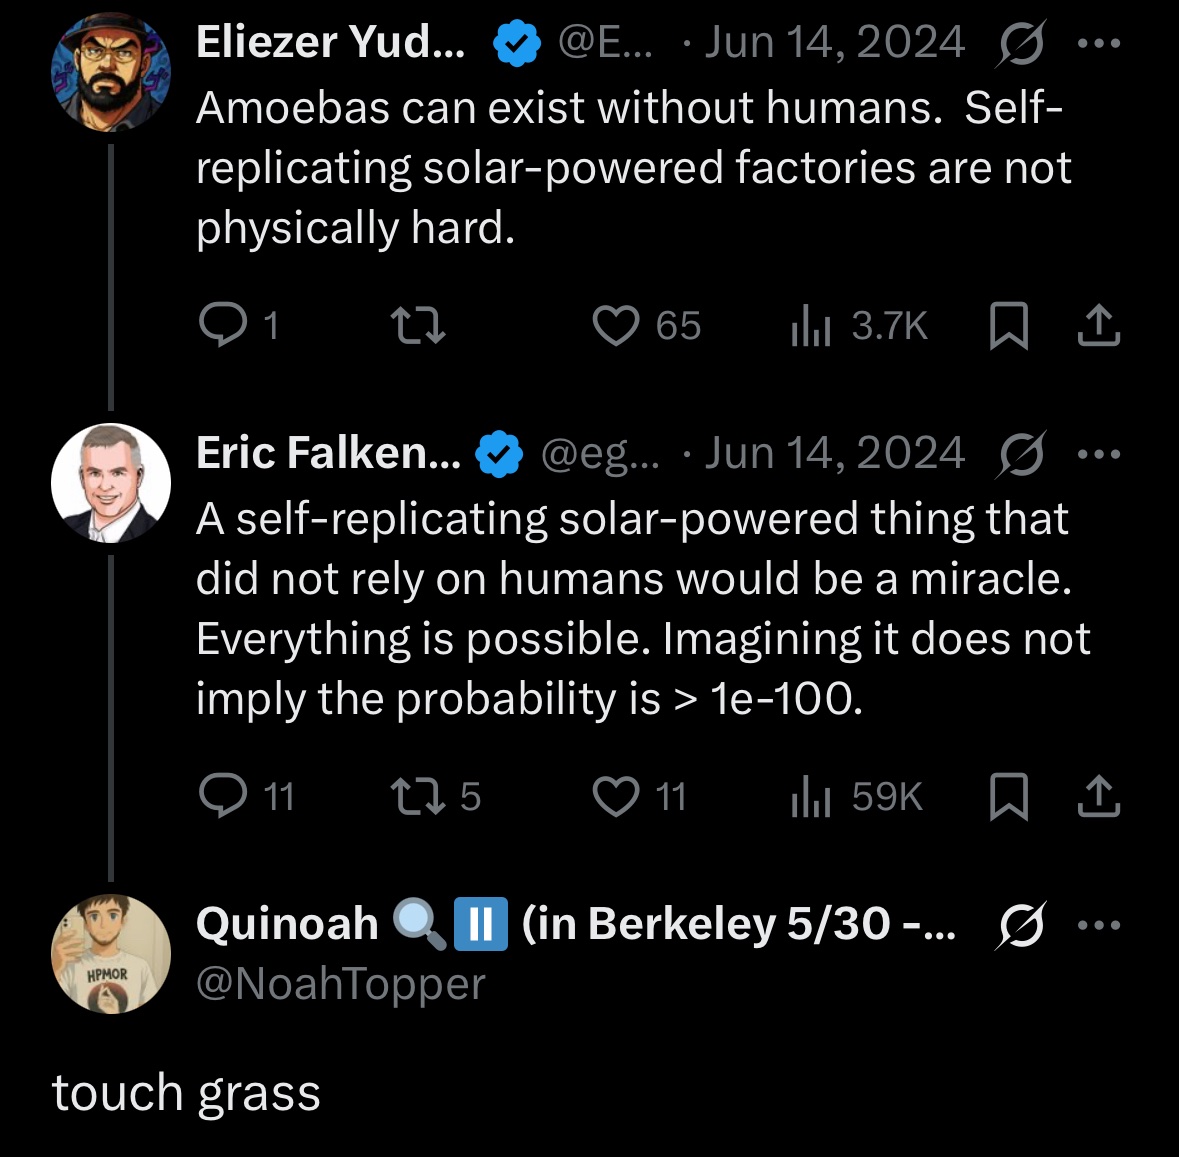Screen dimensions: 1179x1157
Task: Share Eliezer Yudkowsky's tweet
Action: pos(1099,326)
